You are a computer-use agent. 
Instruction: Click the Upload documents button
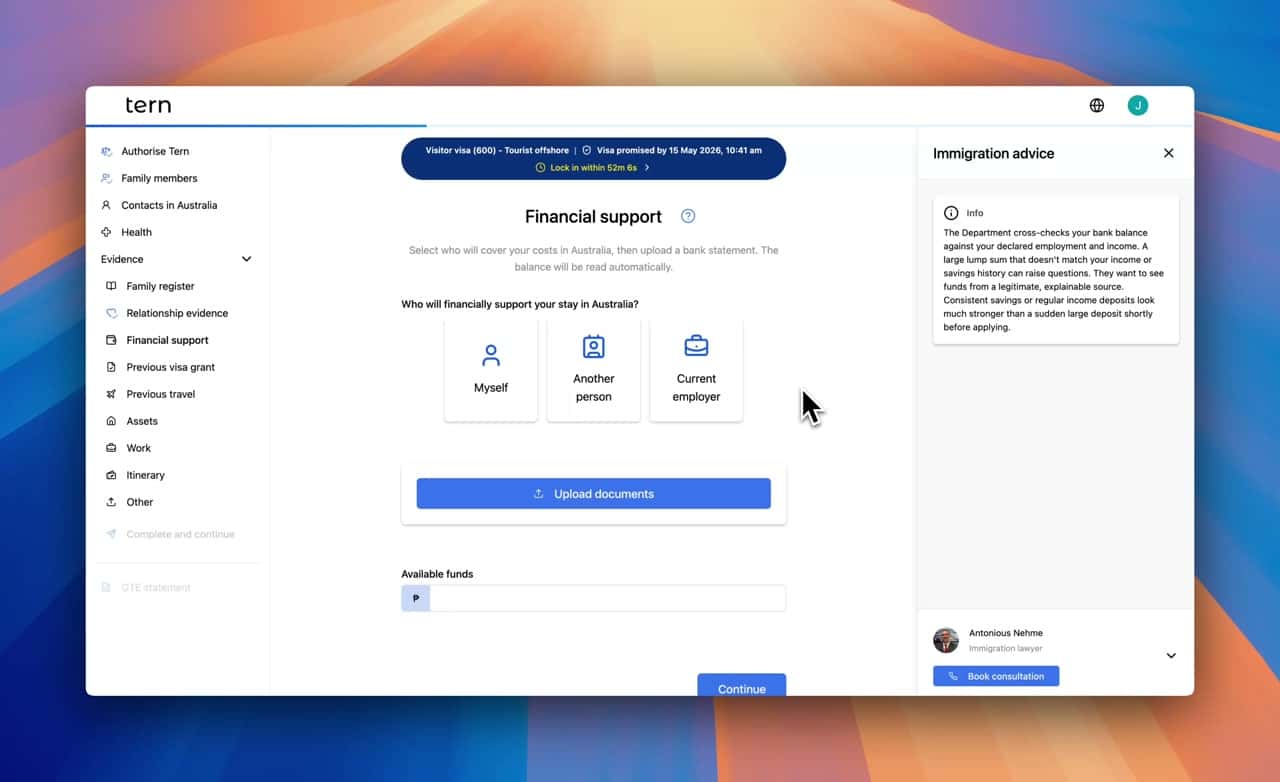[593, 493]
